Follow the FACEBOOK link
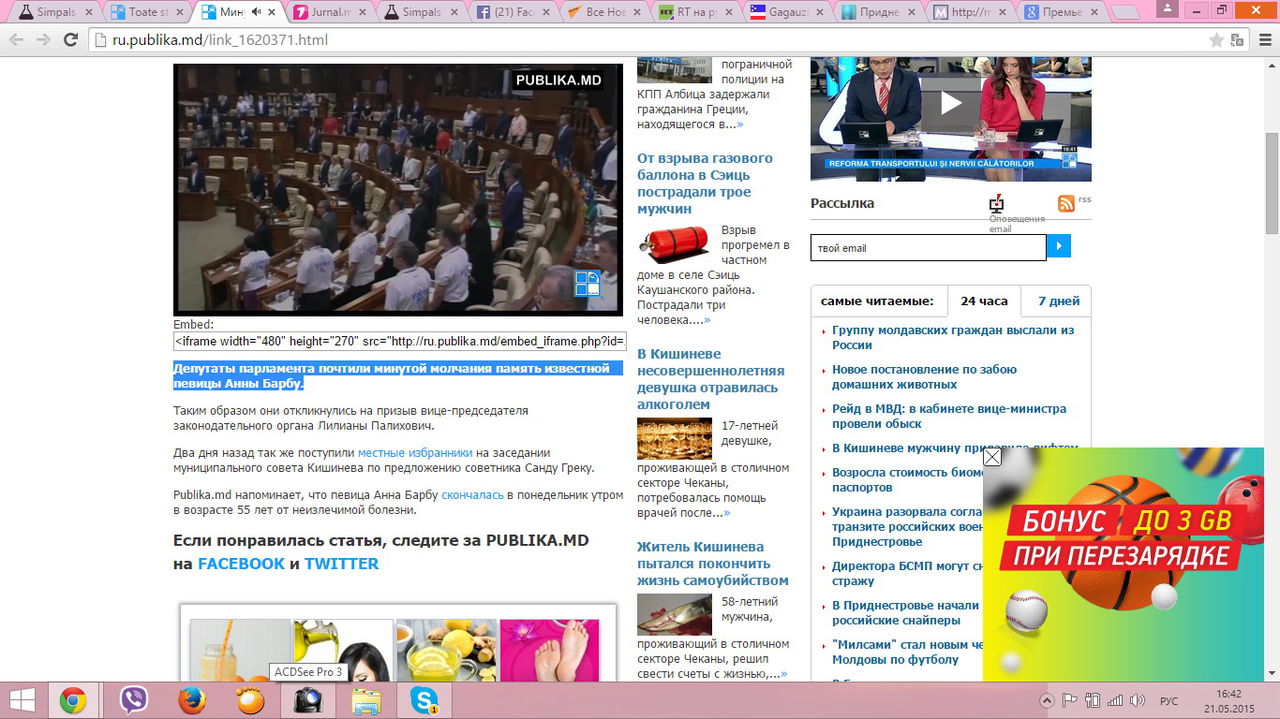This screenshot has height=719, width=1280. point(241,564)
